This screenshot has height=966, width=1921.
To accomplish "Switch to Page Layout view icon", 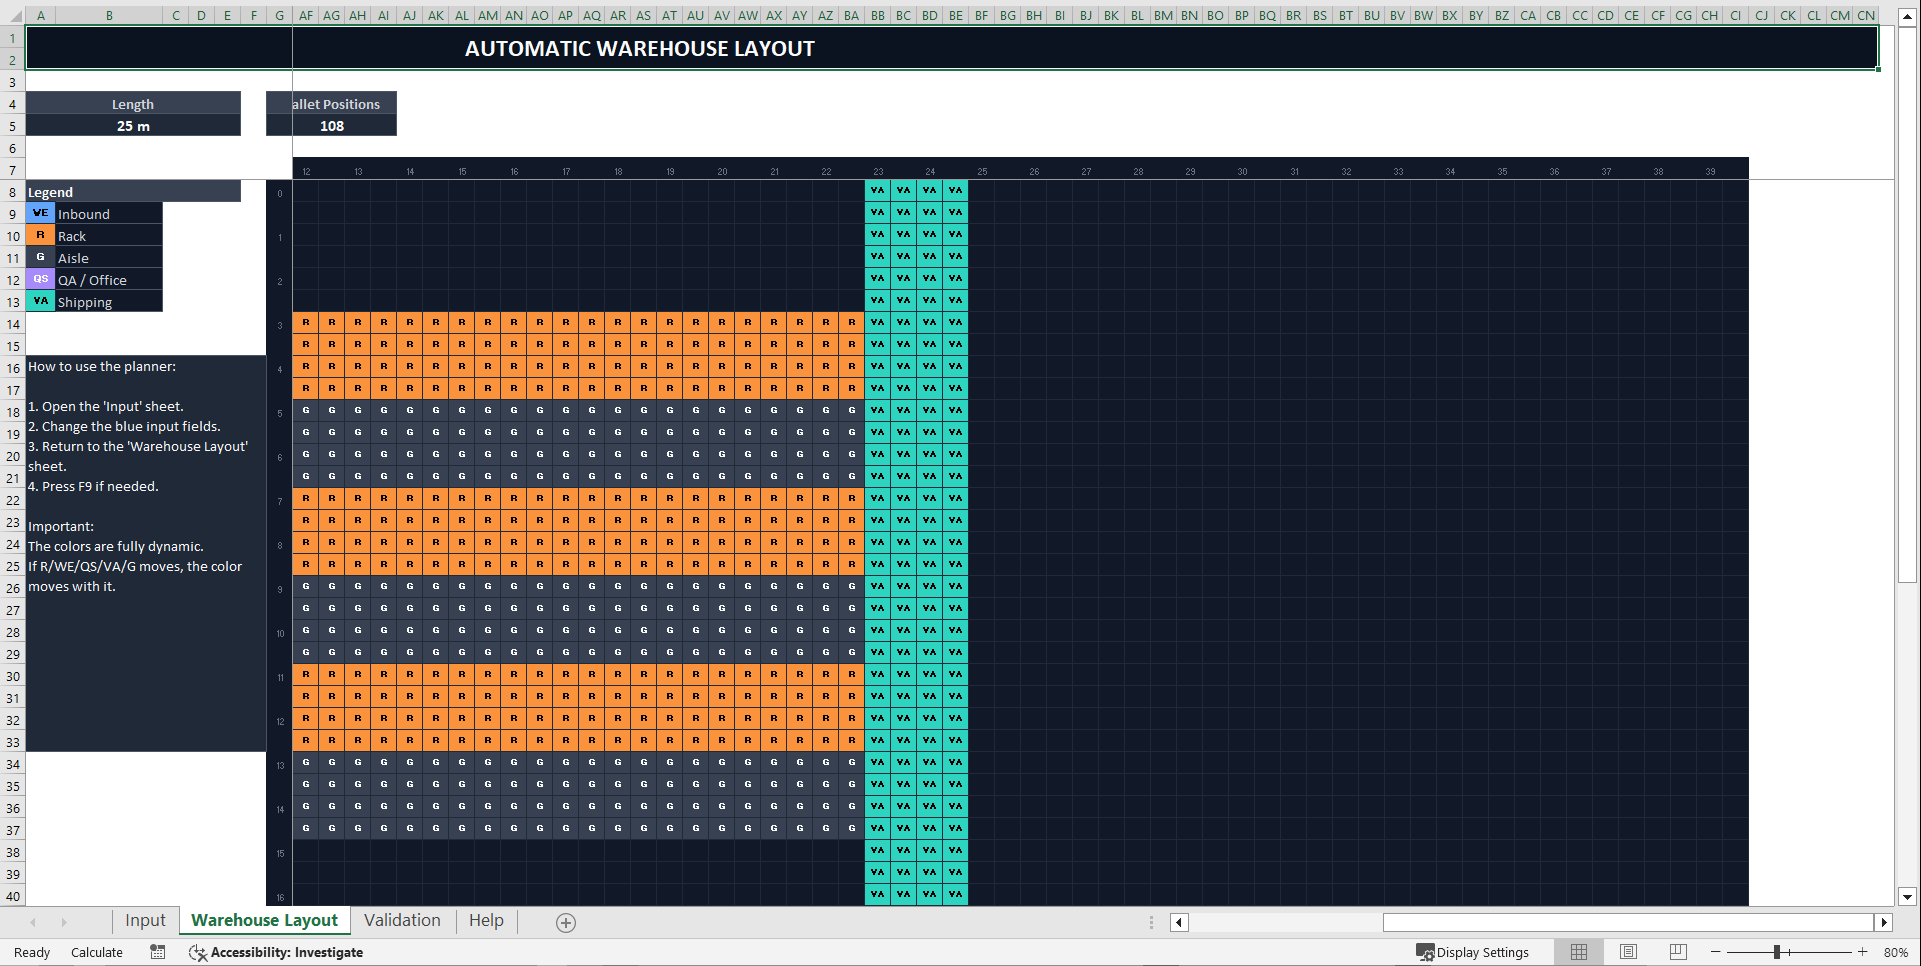I will pyautogui.click(x=1628, y=952).
